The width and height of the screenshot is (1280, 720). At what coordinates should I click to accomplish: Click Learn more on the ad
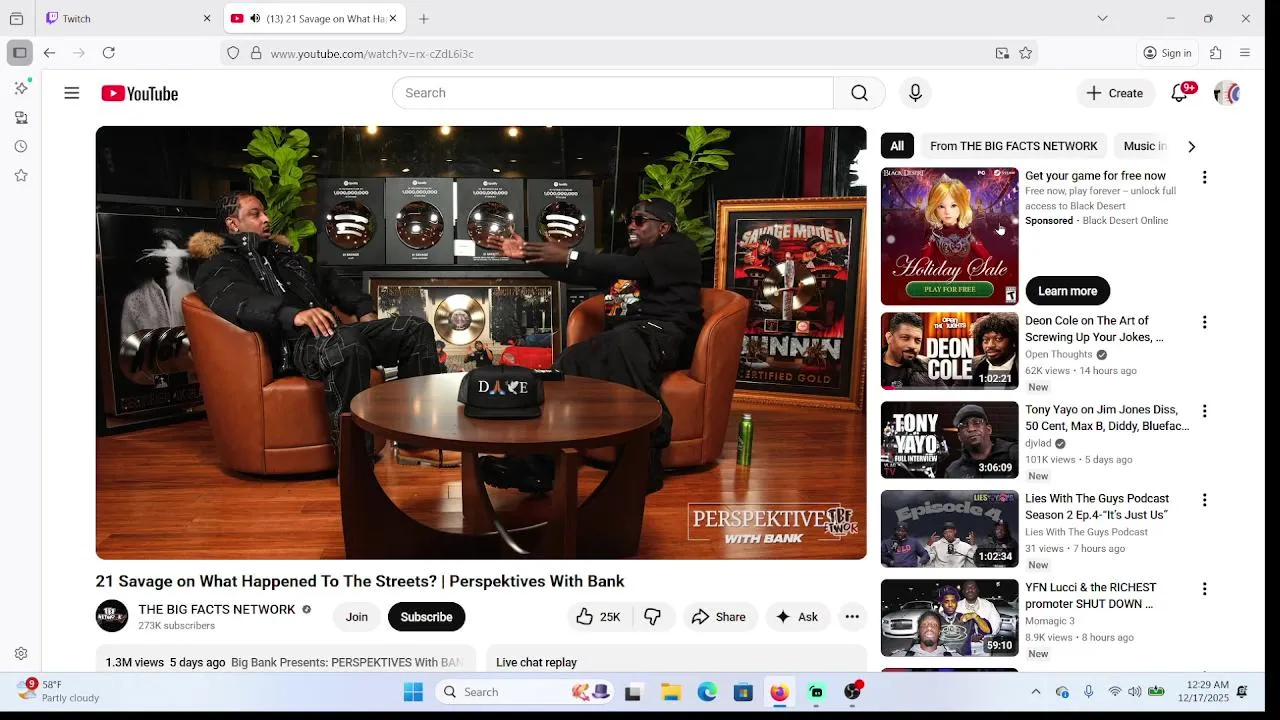[x=1067, y=291]
